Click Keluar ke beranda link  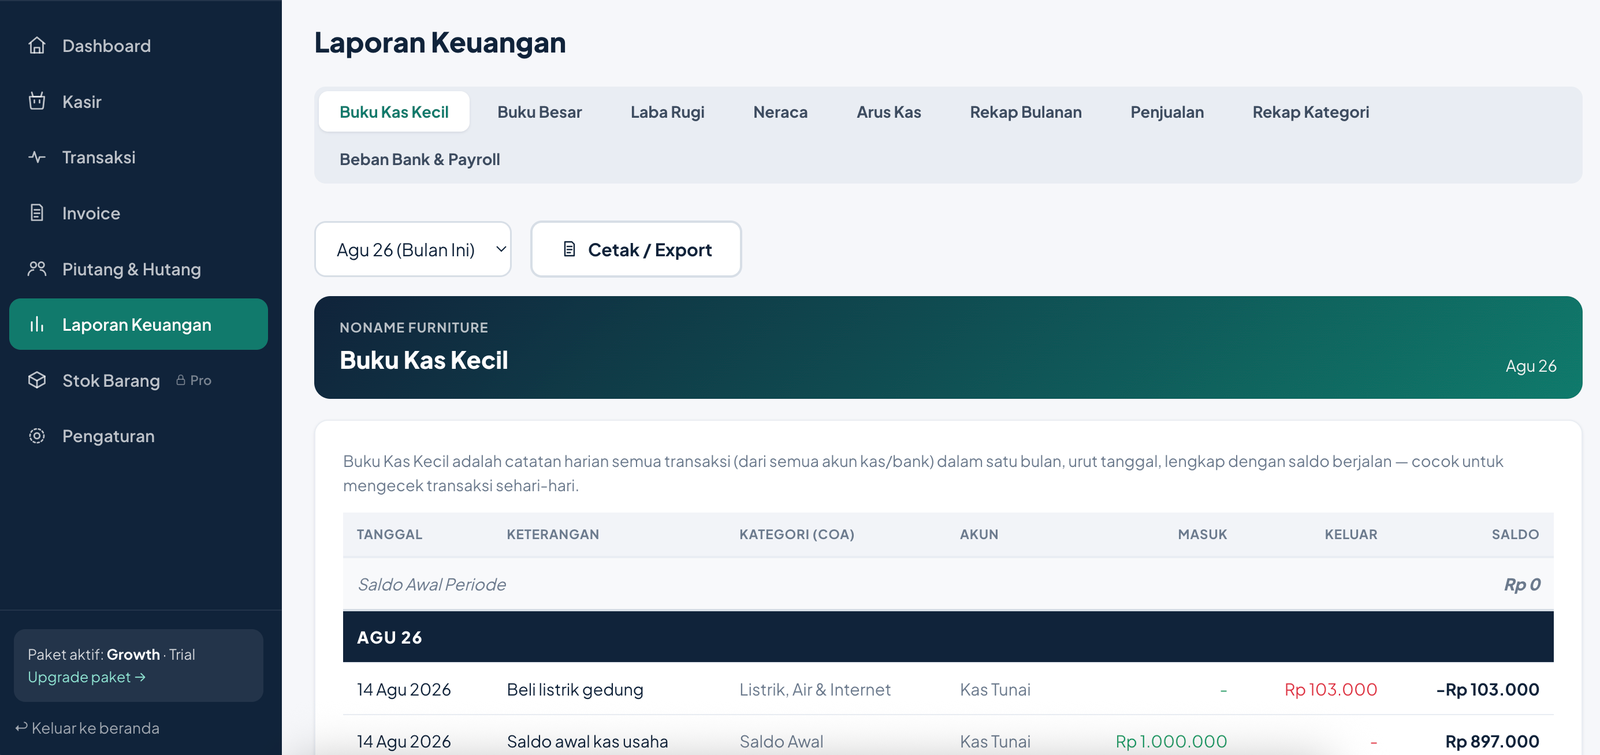click(87, 728)
